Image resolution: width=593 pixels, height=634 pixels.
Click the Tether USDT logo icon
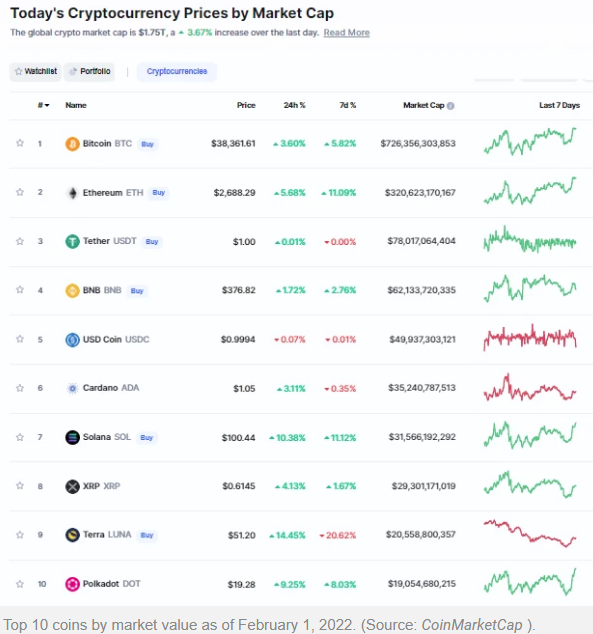[x=72, y=242]
